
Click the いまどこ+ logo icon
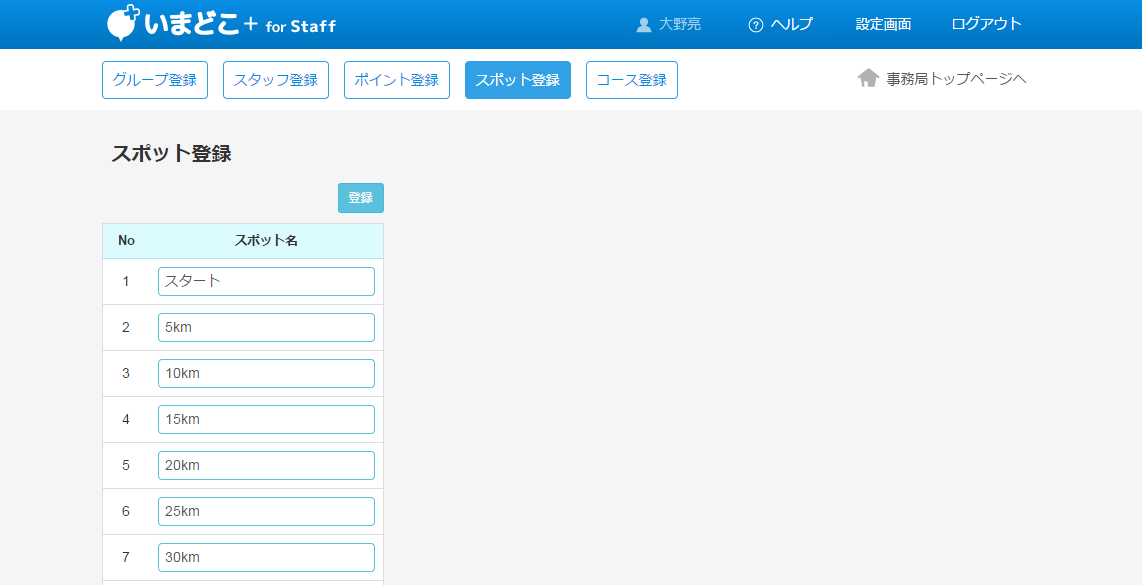[x=122, y=23]
